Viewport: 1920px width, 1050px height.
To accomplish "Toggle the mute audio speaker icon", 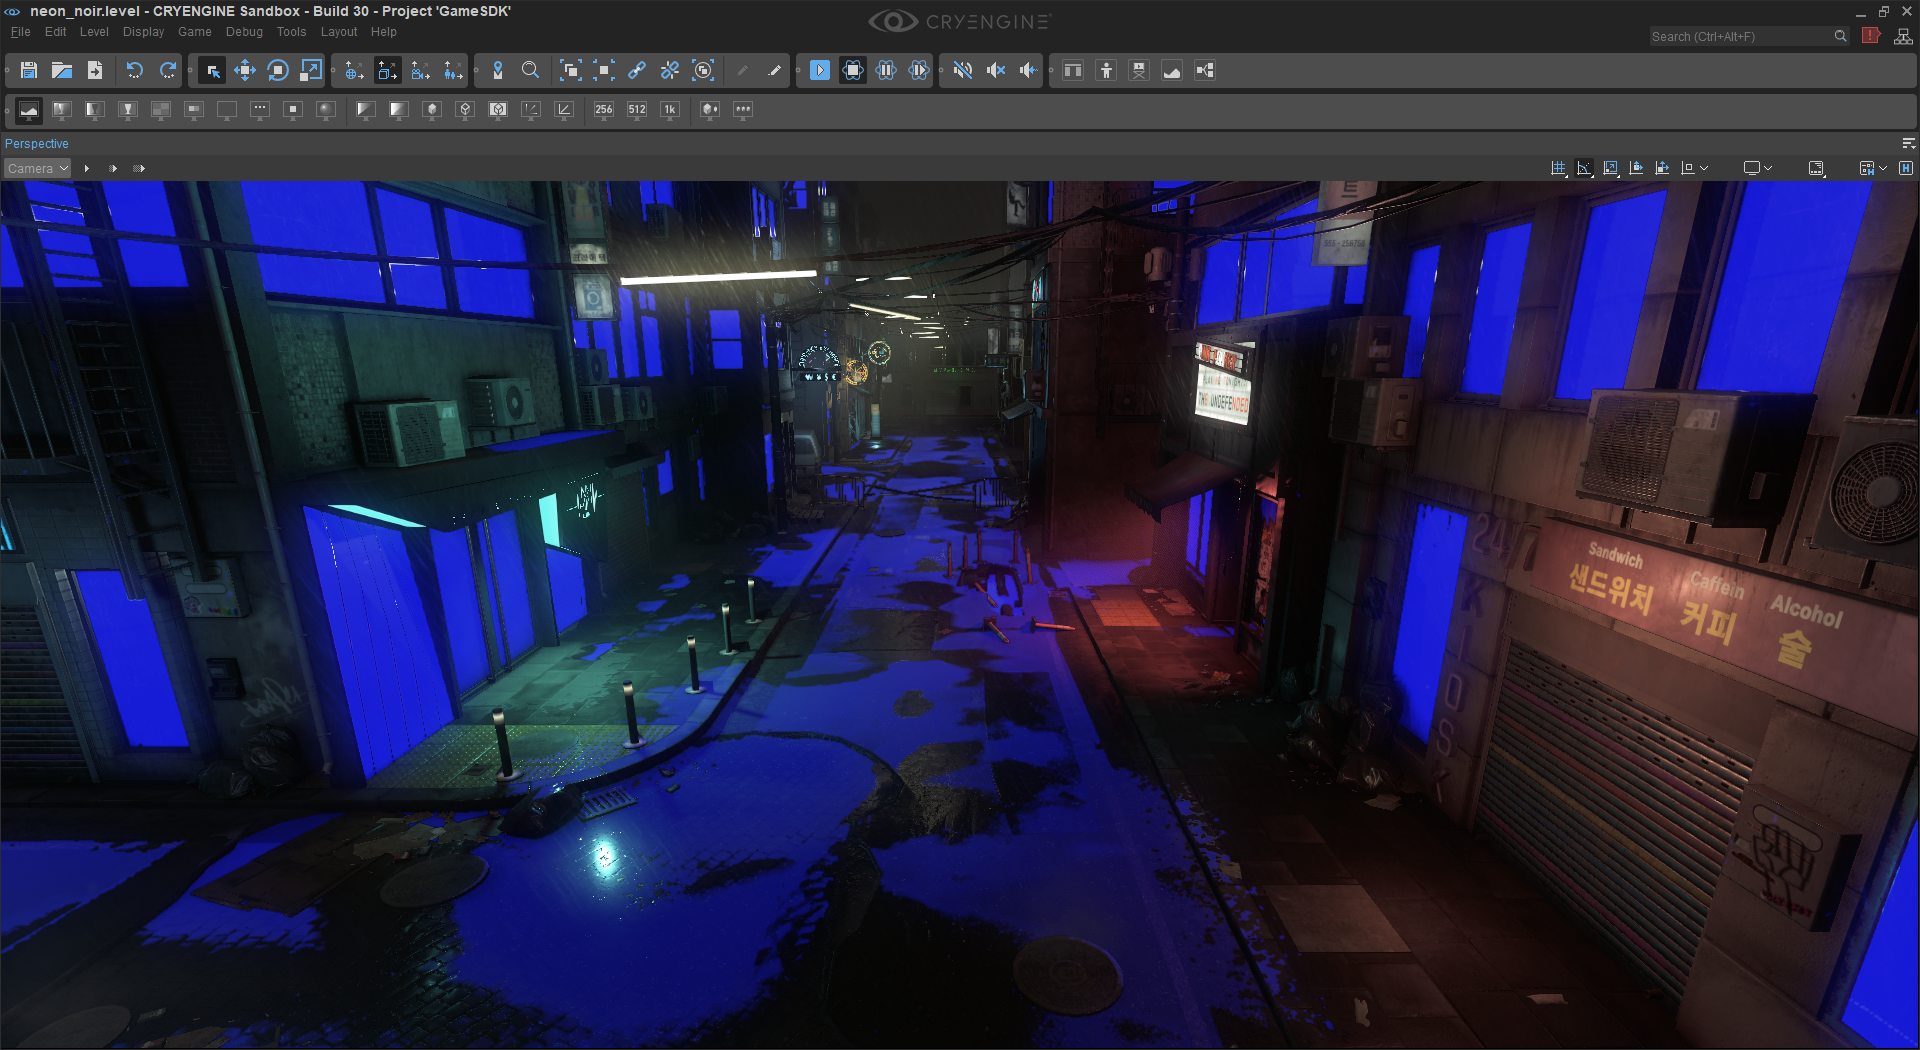I will [x=962, y=70].
